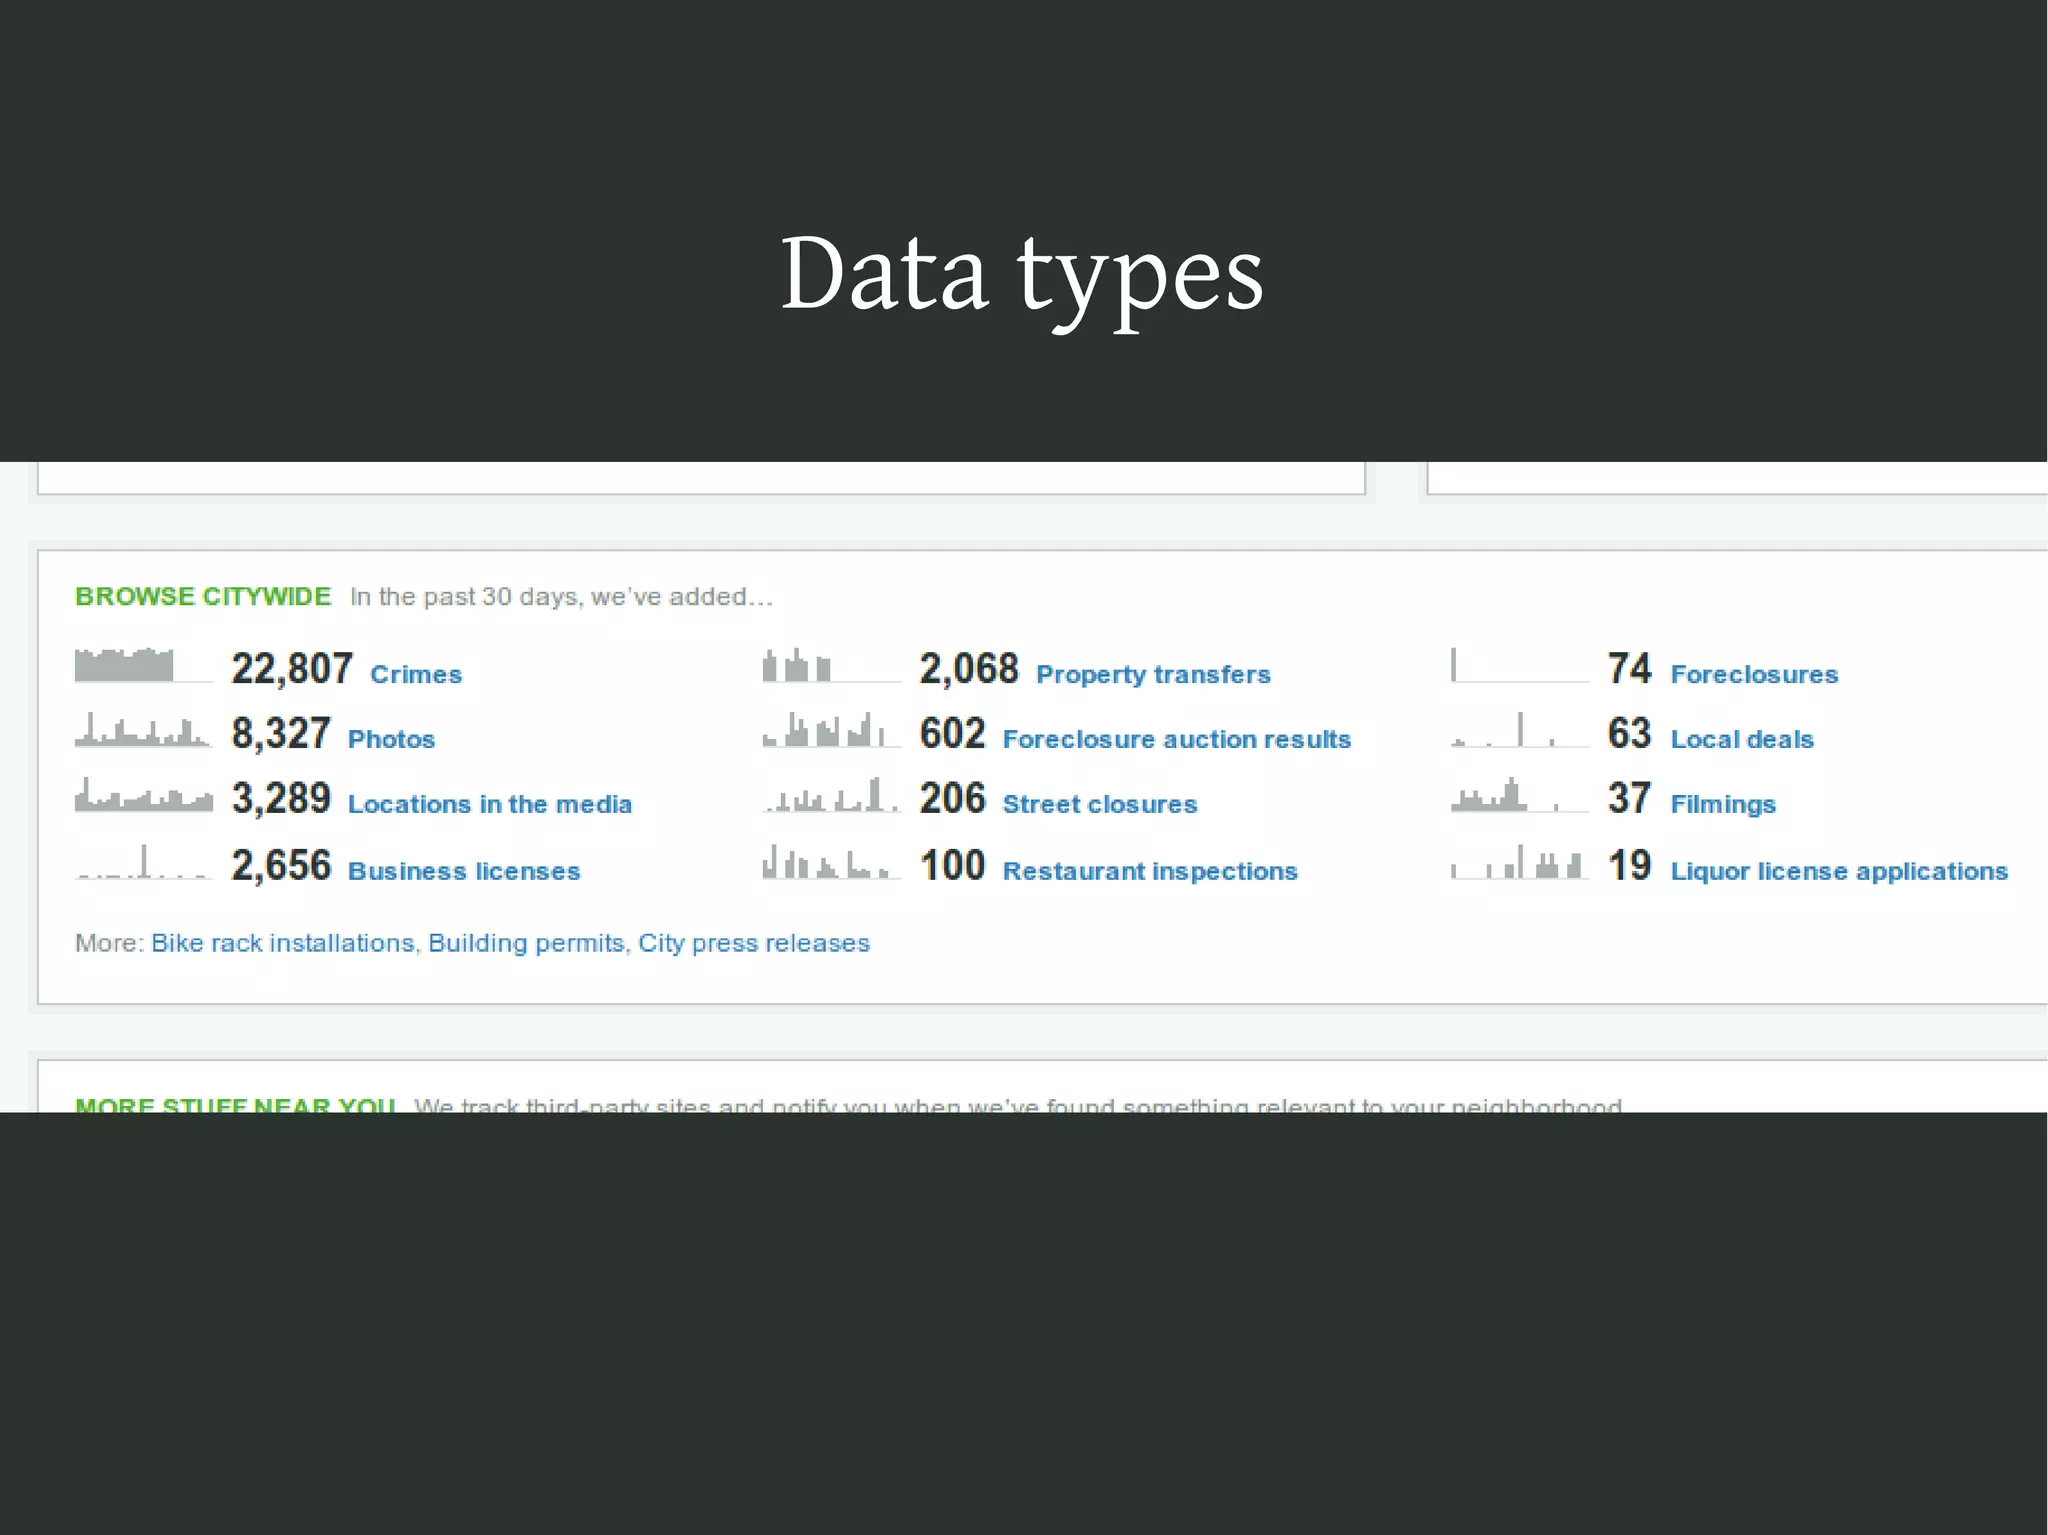Click the Filmings sparkline chart
This screenshot has width=2048, height=1535.
(1519, 796)
